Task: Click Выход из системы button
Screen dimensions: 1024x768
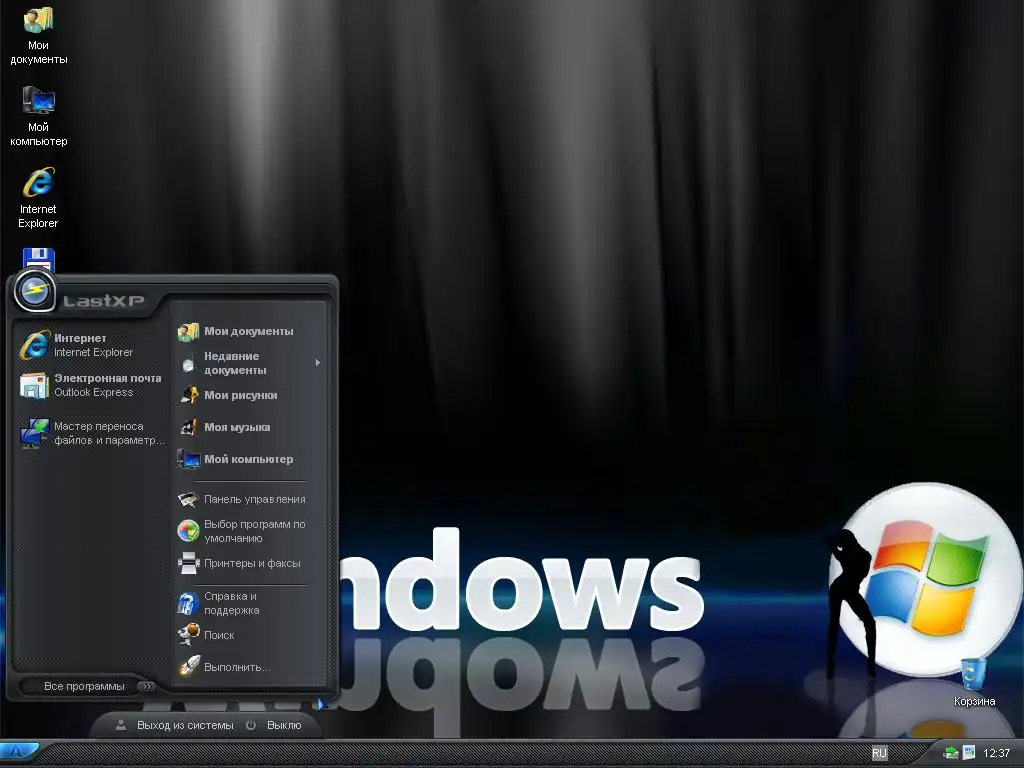Action: [x=175, y=725]
